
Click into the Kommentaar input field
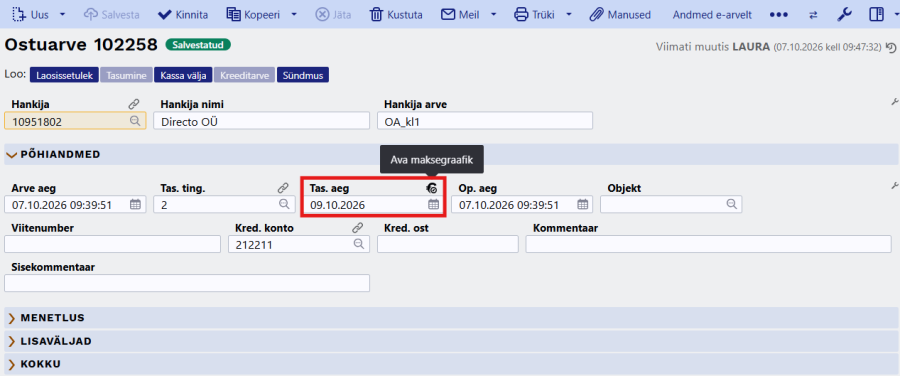click(709, 244)
